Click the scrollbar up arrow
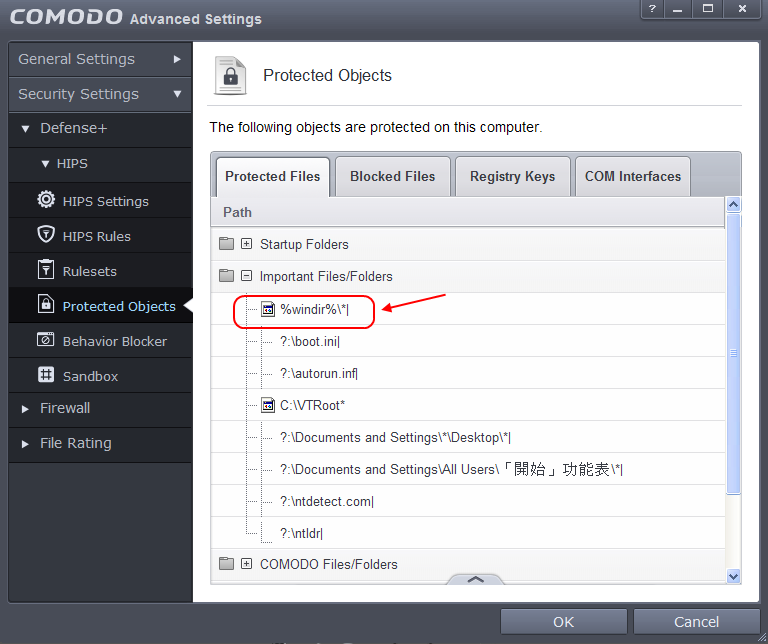Screen dimensions: 768x644 733,204
